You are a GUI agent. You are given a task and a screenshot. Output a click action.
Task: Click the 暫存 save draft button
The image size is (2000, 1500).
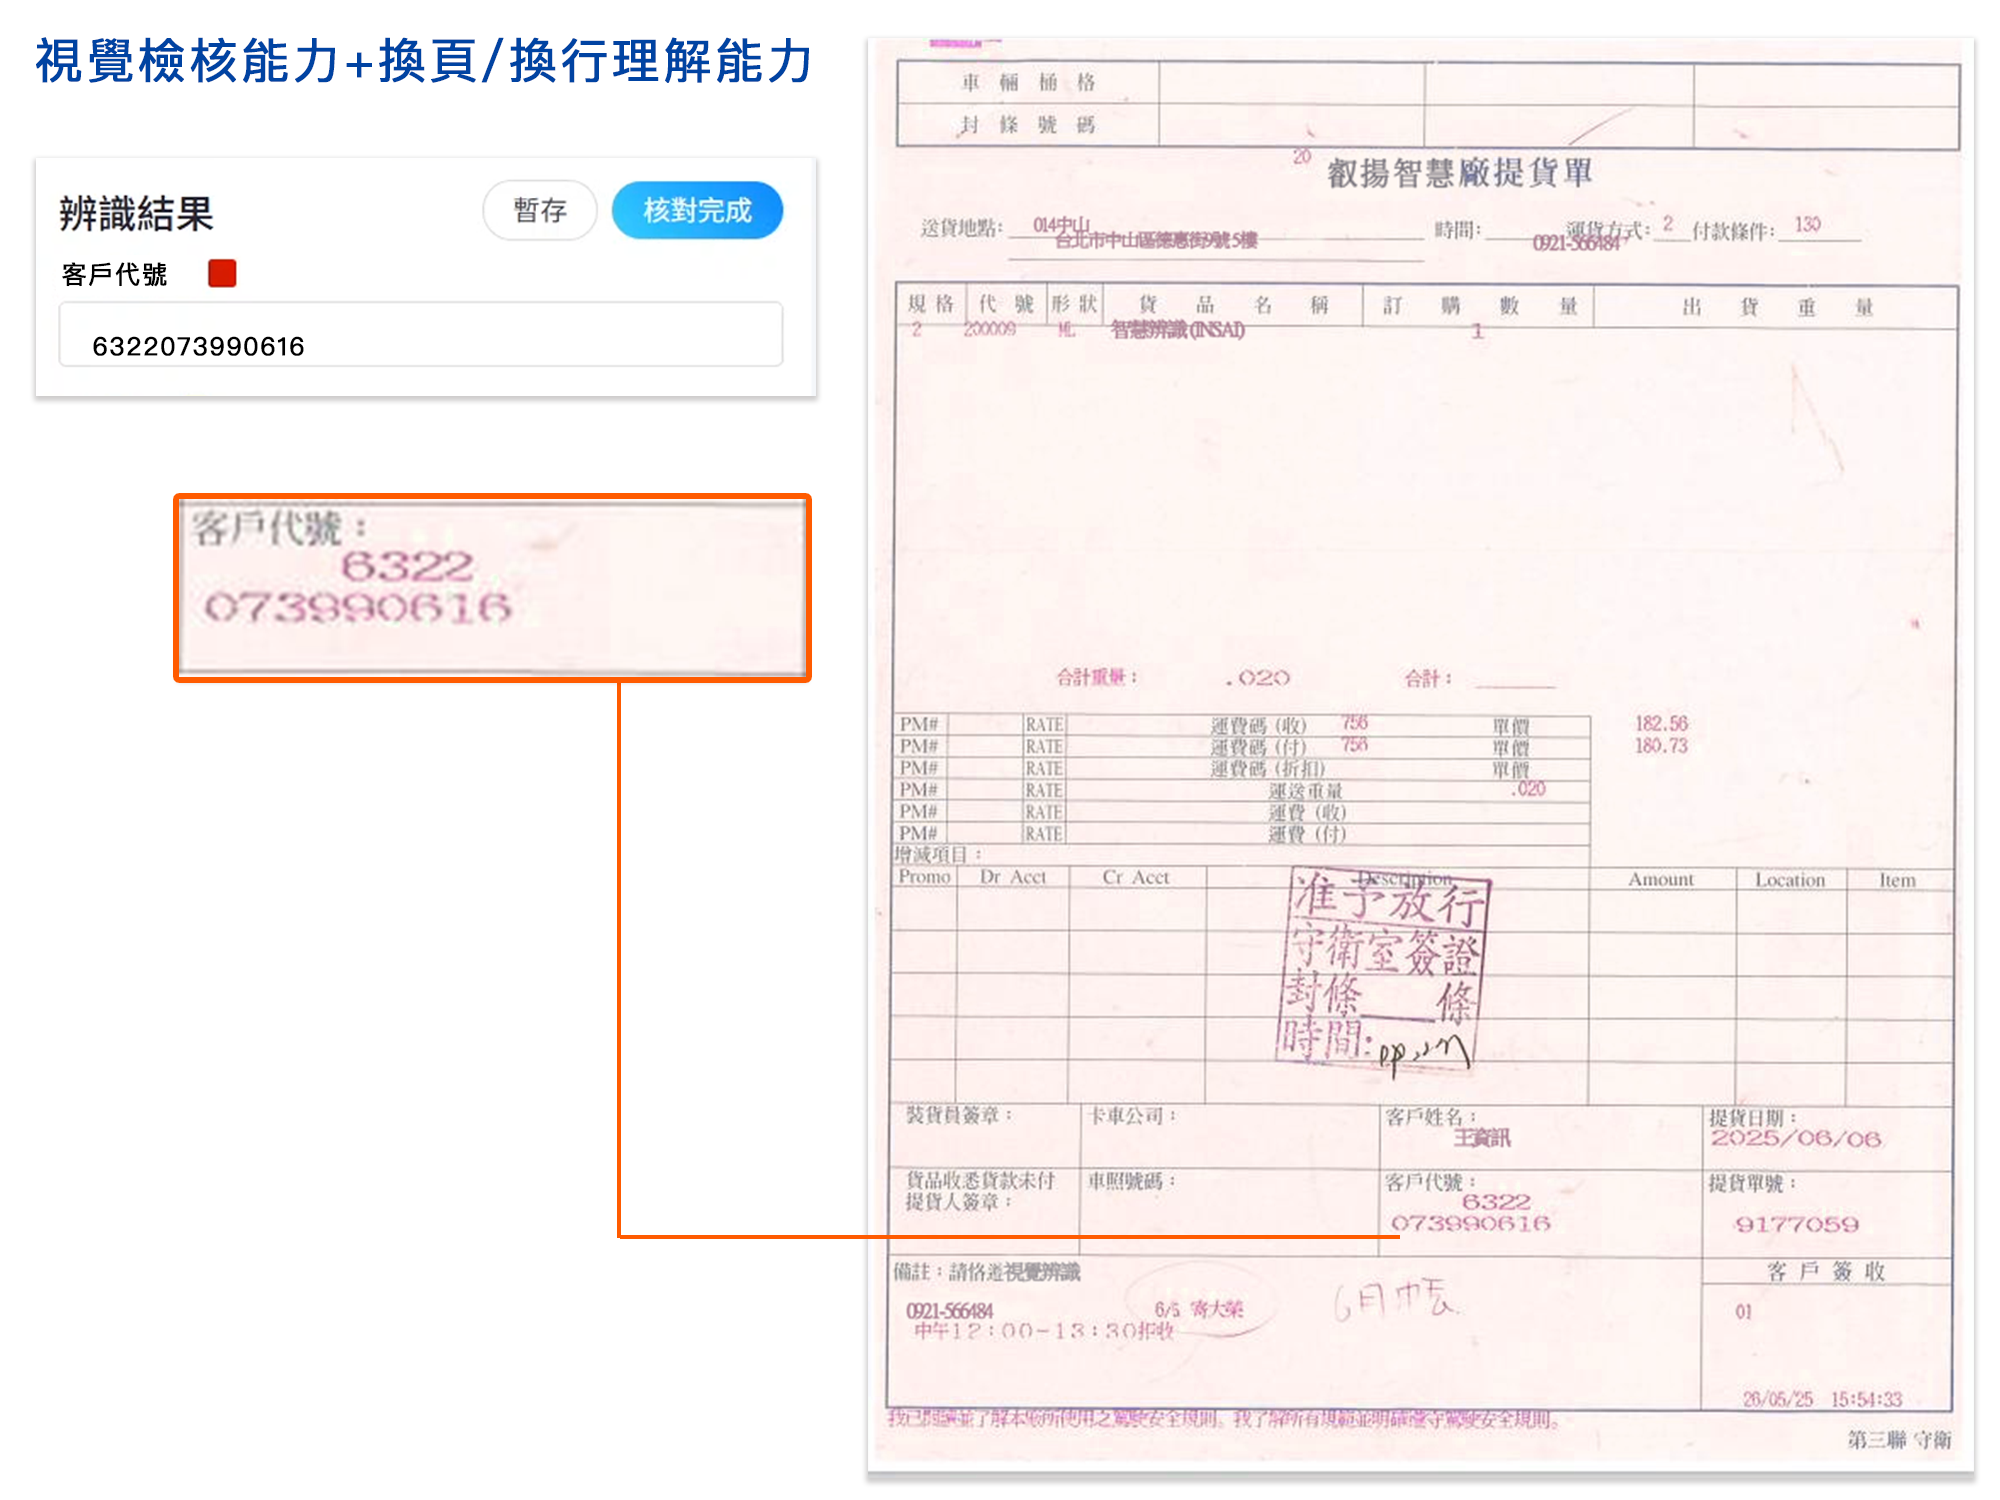pyautogui.click(x=540, y=211)
